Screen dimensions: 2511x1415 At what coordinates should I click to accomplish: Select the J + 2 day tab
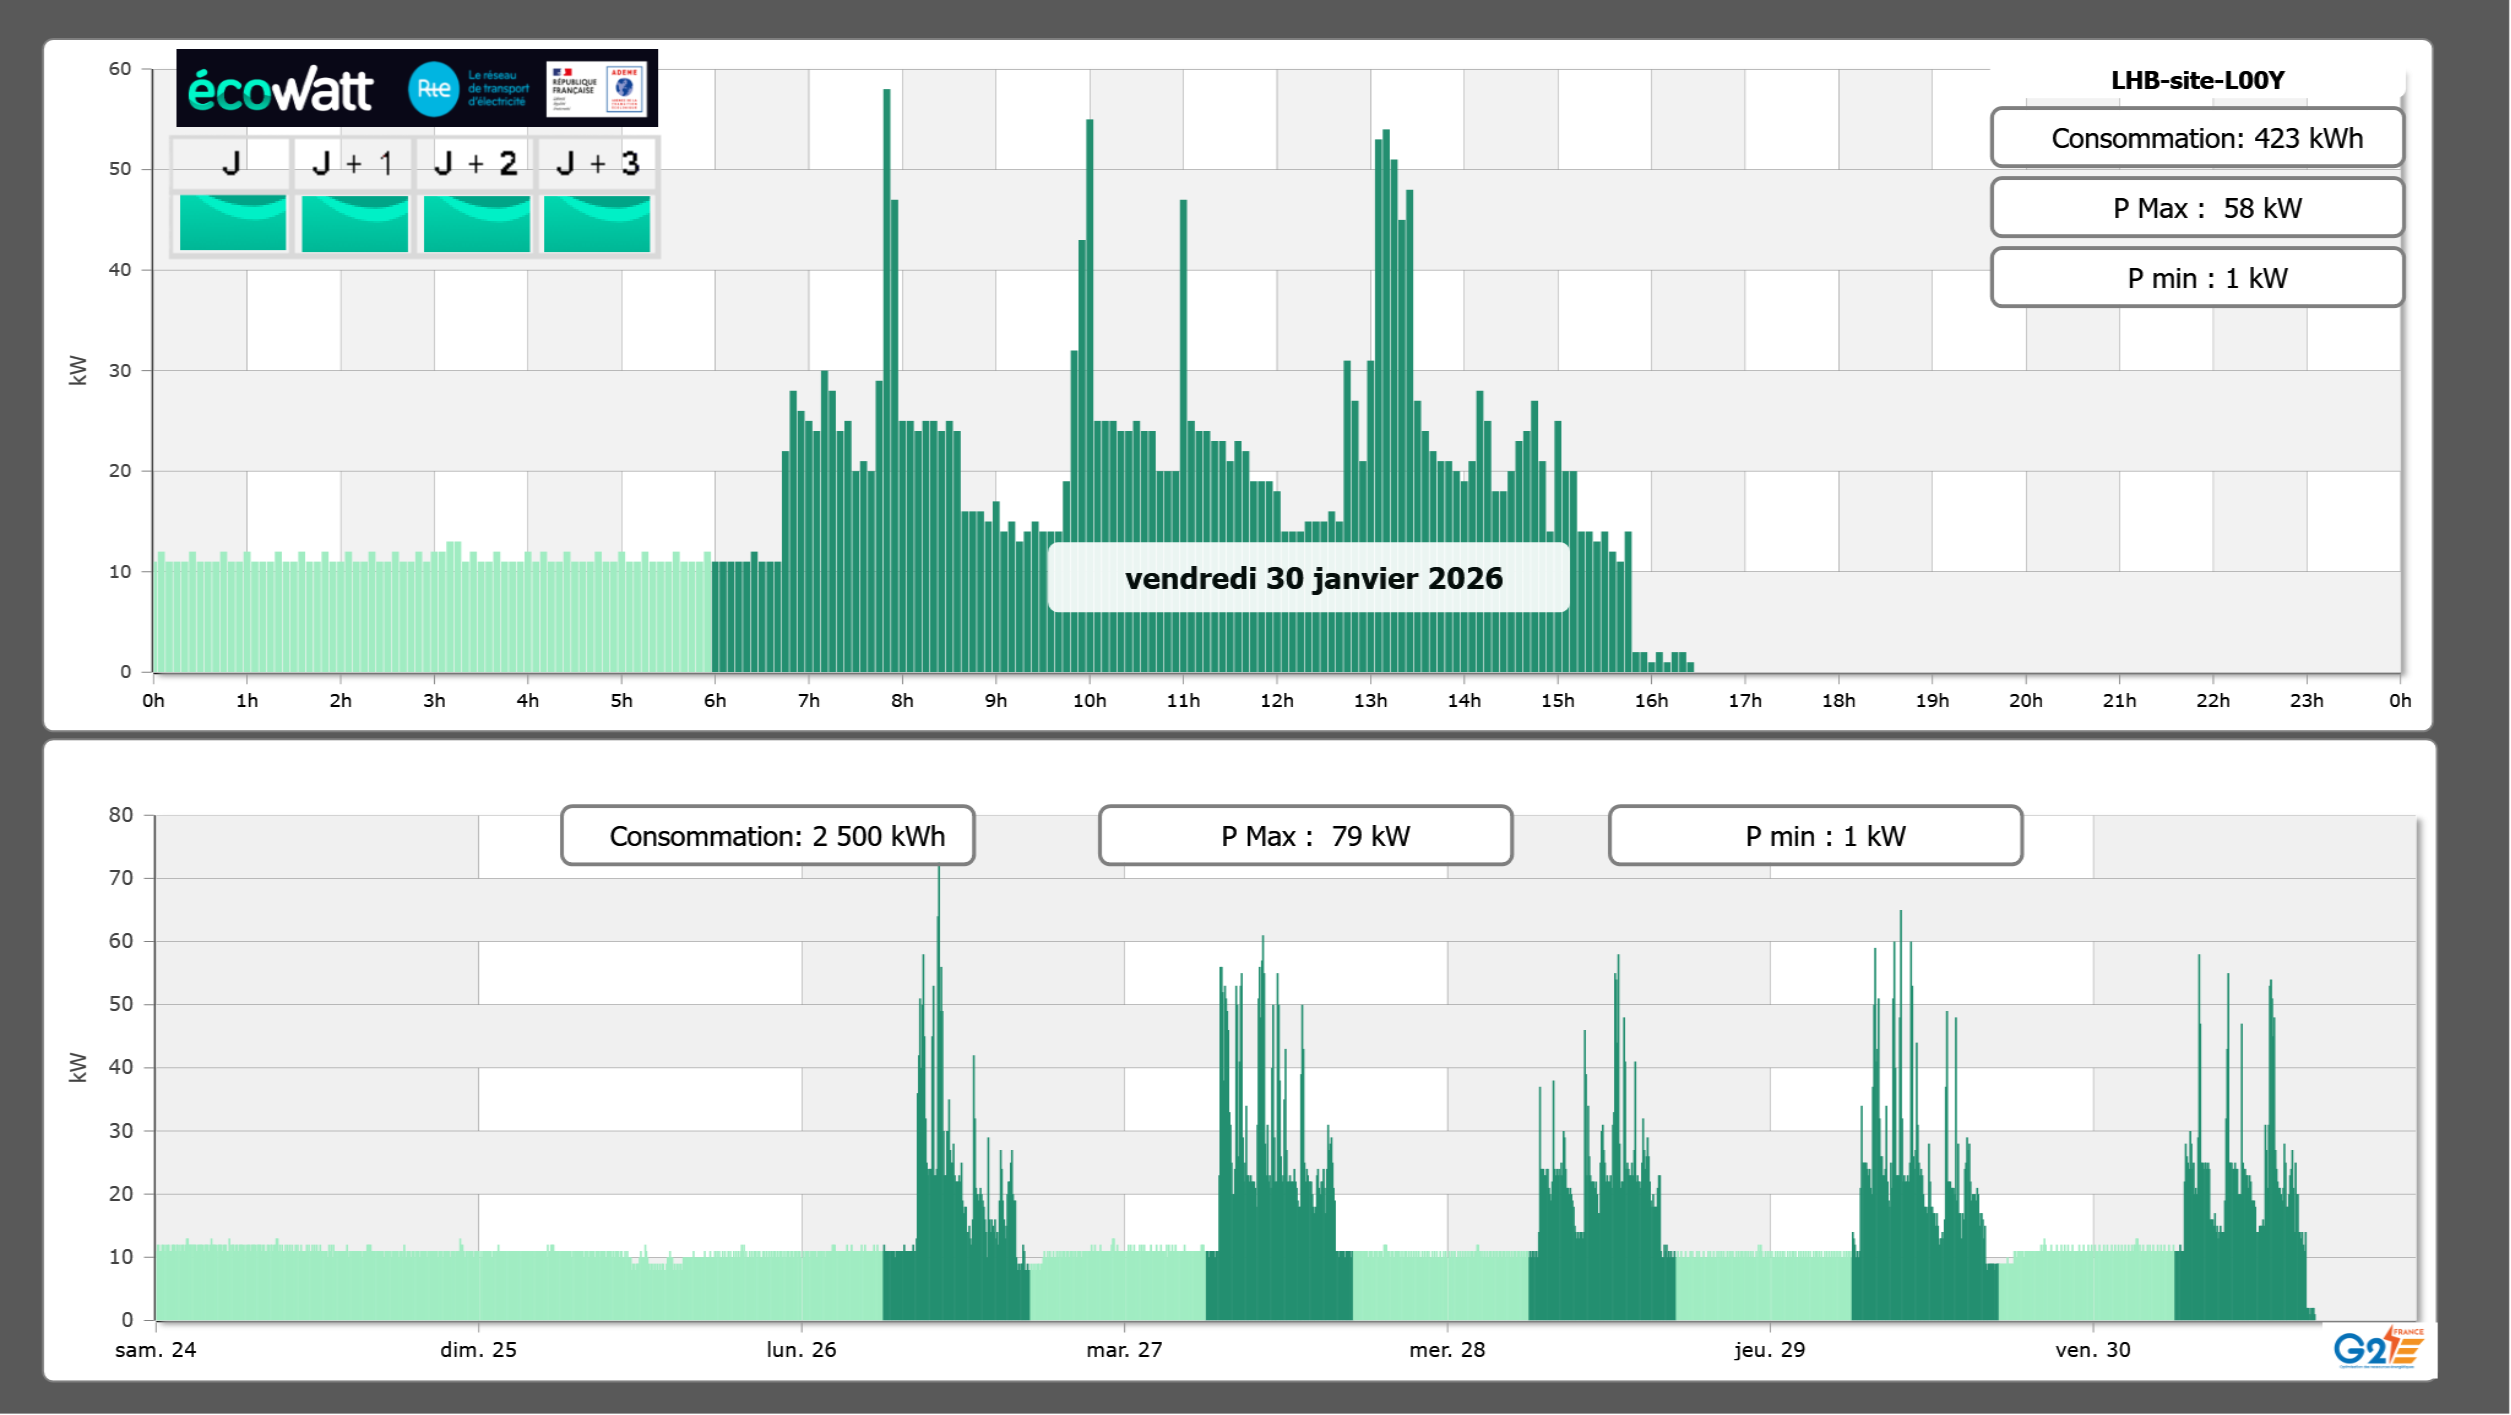(475, 163)
